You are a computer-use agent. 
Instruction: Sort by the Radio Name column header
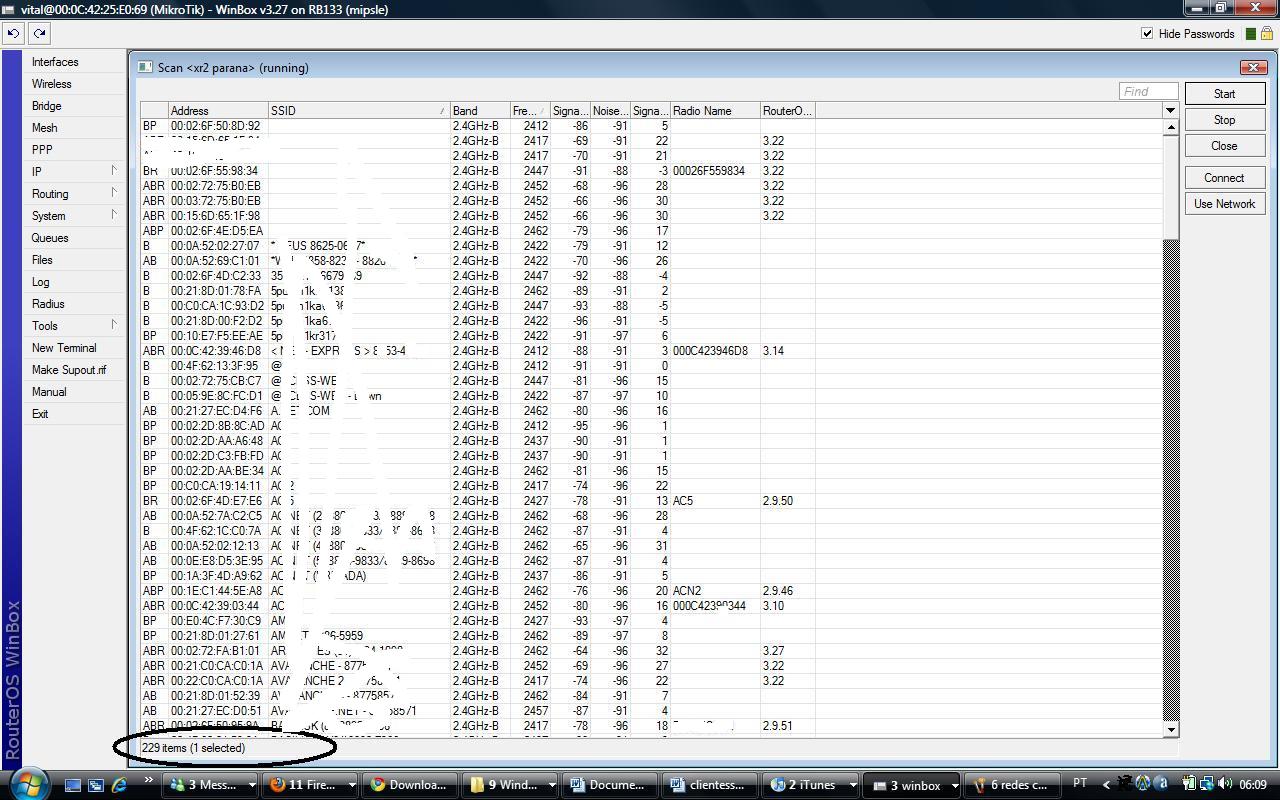715,110
